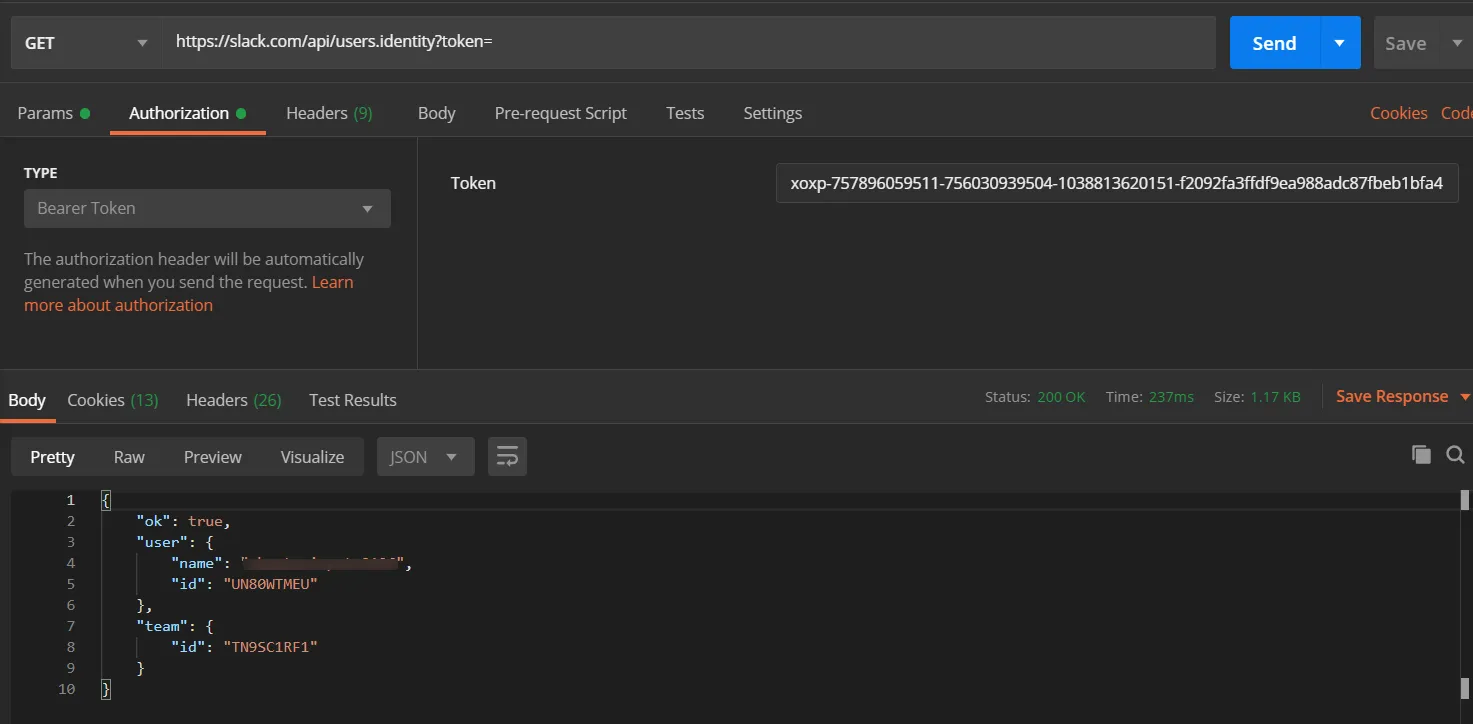Screen dimensions: 1473x724
Task: Open the request Body tab
Action: point(436,113)
